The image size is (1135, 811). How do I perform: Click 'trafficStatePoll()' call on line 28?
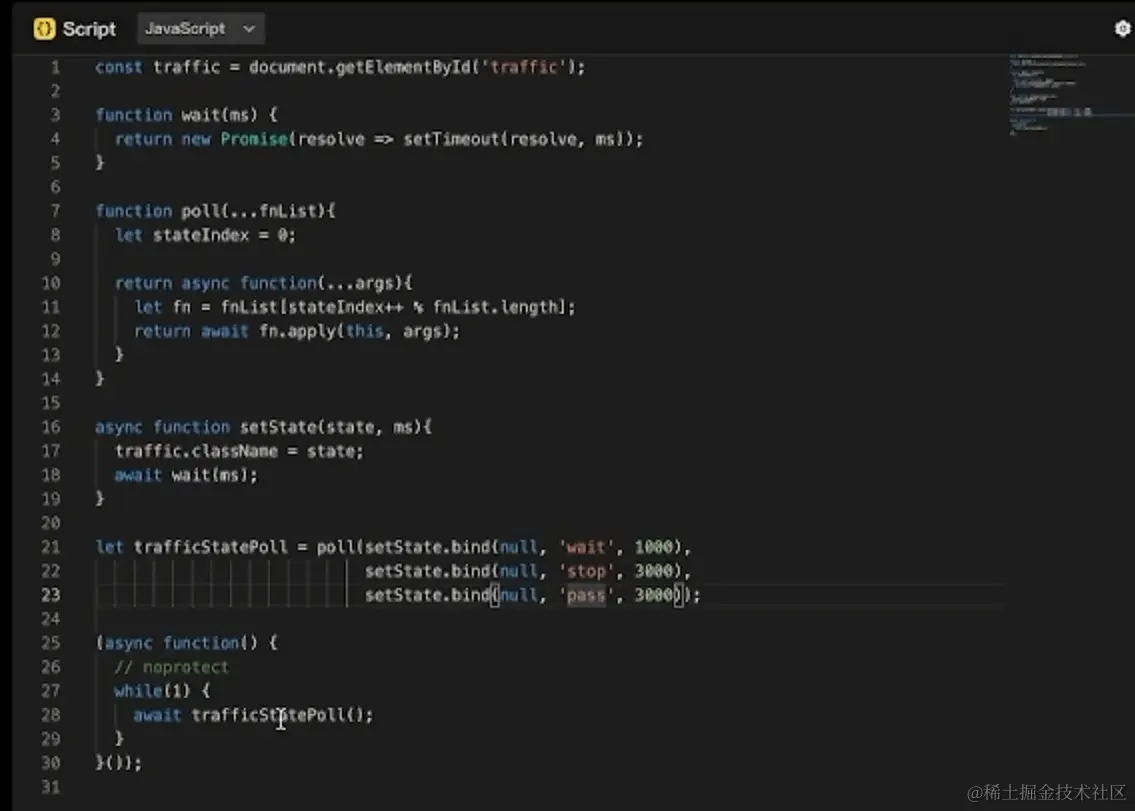(278, 715)
